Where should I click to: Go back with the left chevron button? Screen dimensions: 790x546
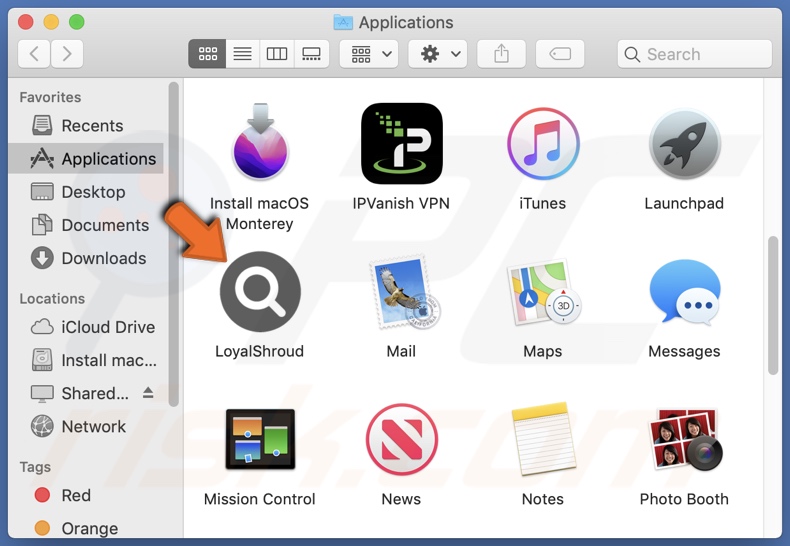tap(34, 53)
